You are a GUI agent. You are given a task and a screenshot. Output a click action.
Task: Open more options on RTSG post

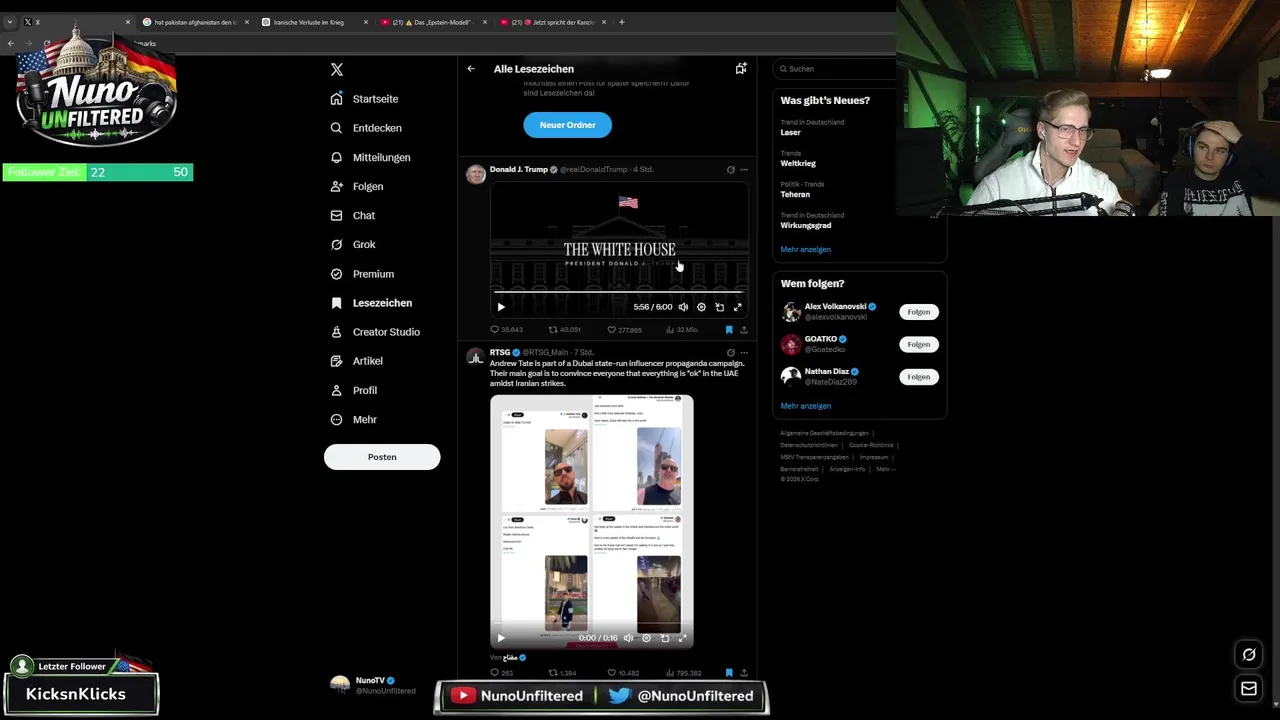744,353
